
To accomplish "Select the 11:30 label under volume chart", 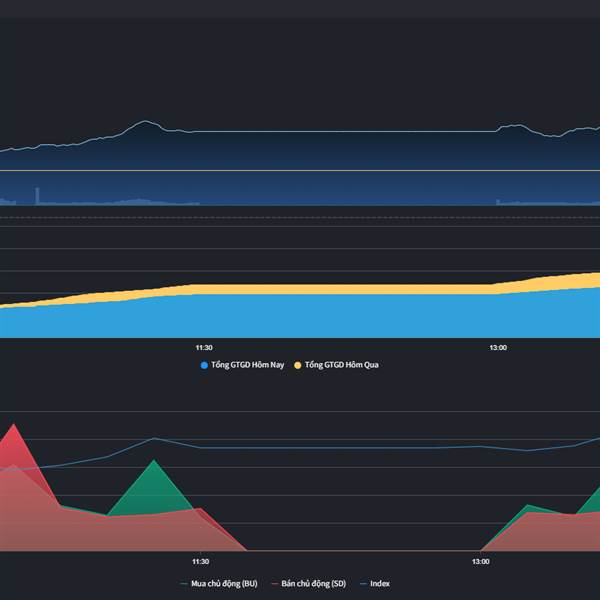I will [204, 347].
